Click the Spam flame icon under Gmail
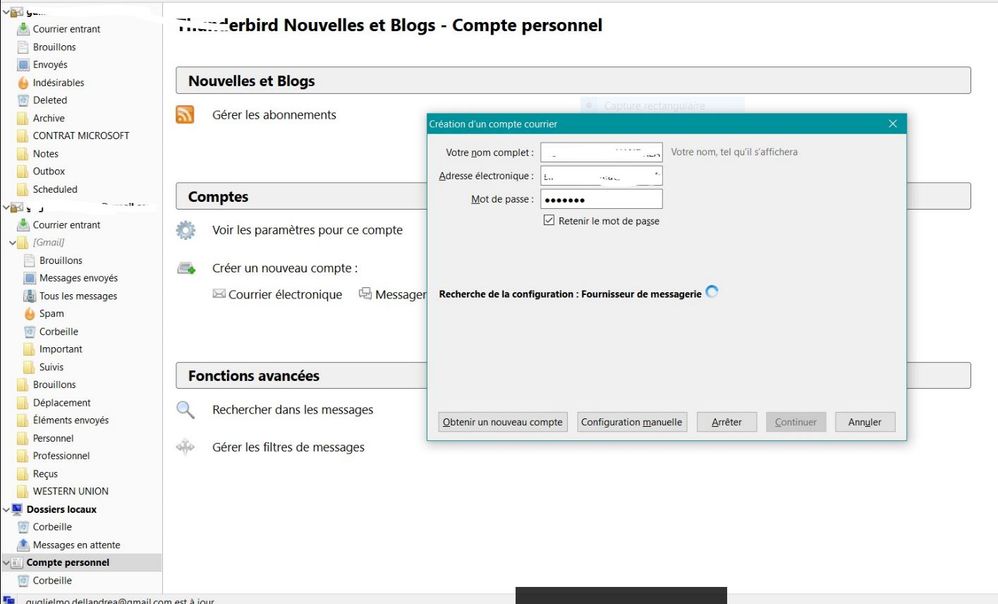Viewport: 998px width, 604px height. [x=29, y=314]
